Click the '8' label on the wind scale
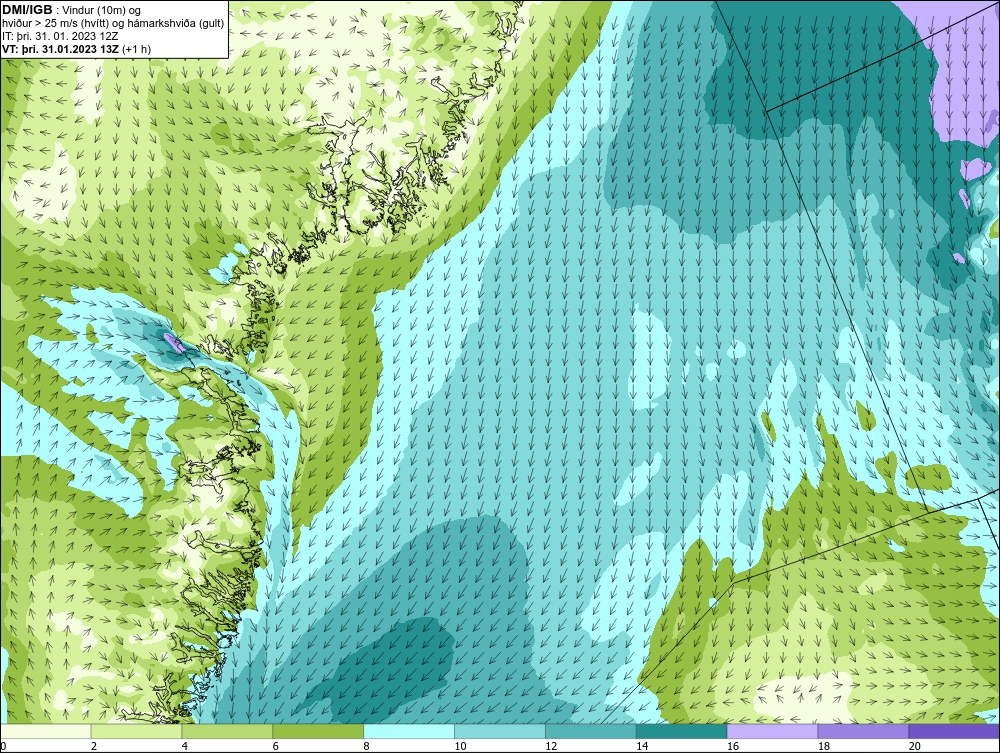 [x=366, y=746]
